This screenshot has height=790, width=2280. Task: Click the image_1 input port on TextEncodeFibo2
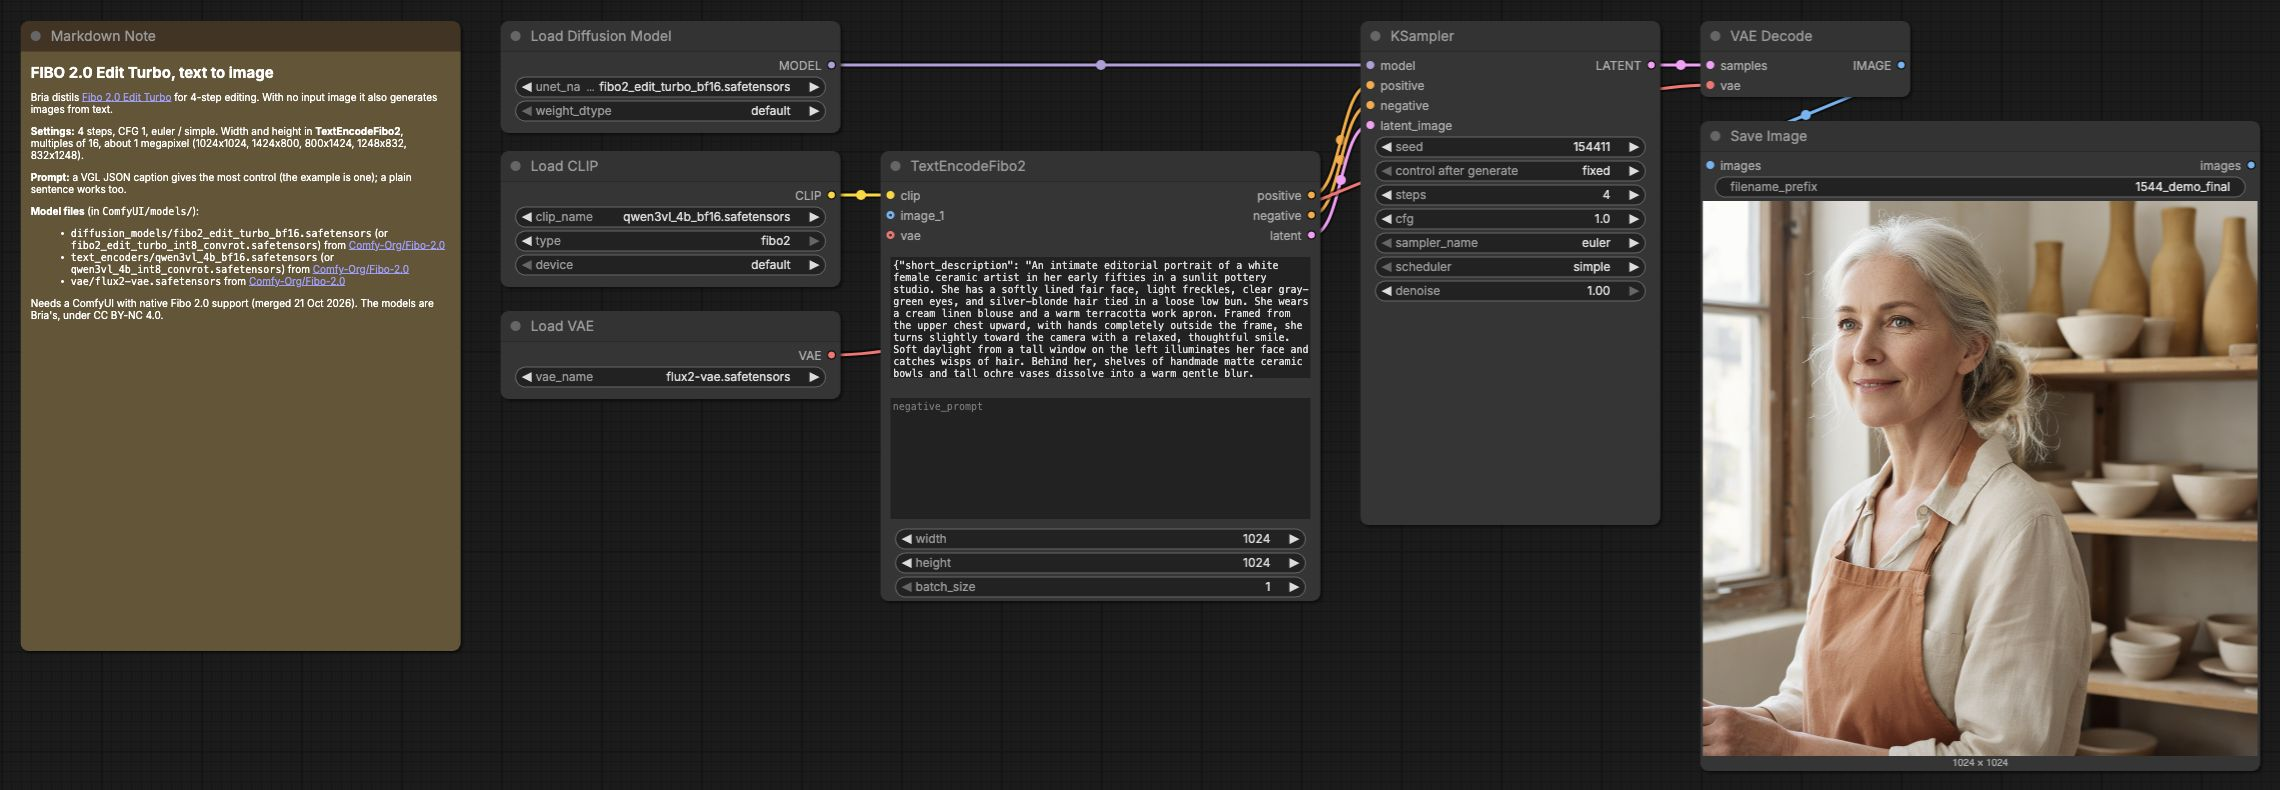(890, 216)
